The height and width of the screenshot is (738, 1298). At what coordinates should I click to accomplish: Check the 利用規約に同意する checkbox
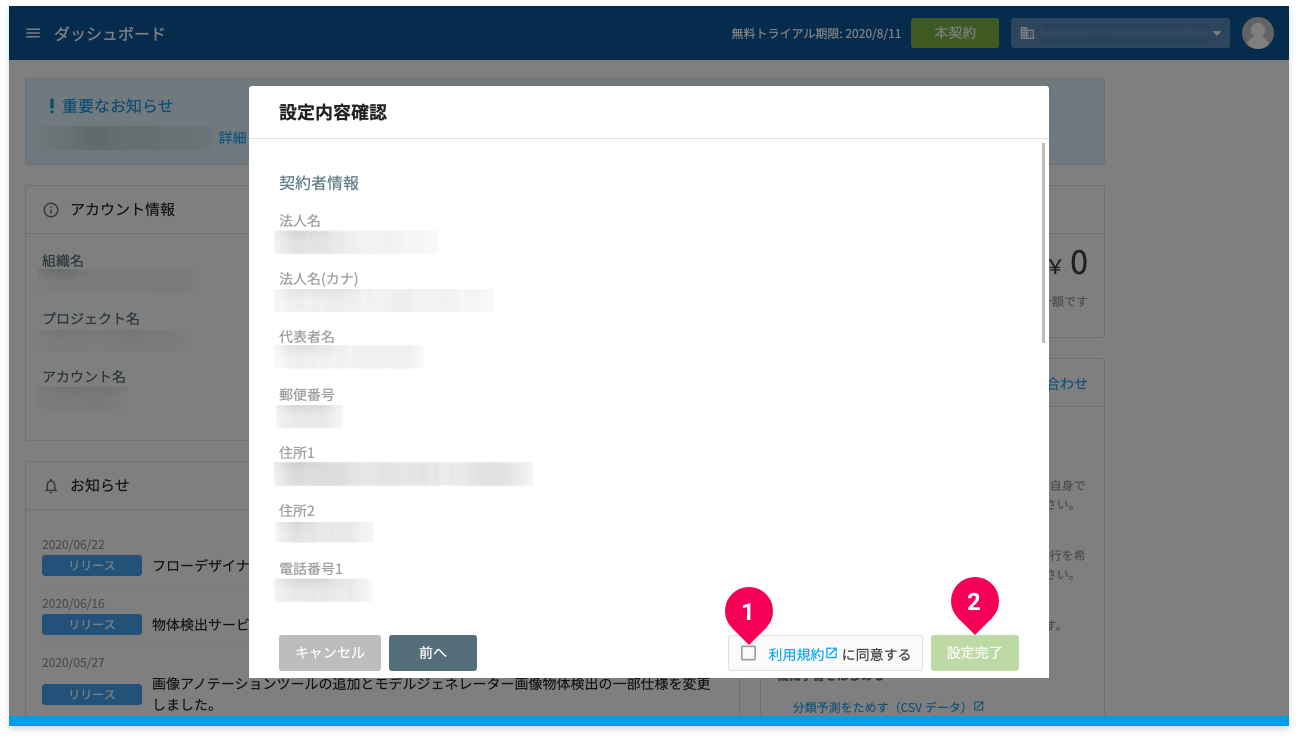tap(749, 653)
